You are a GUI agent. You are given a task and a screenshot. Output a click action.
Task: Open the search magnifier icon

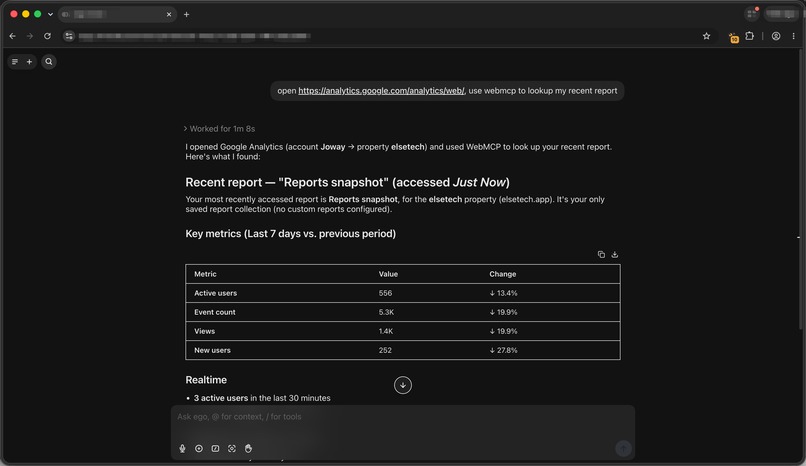[x=49, y=62]
